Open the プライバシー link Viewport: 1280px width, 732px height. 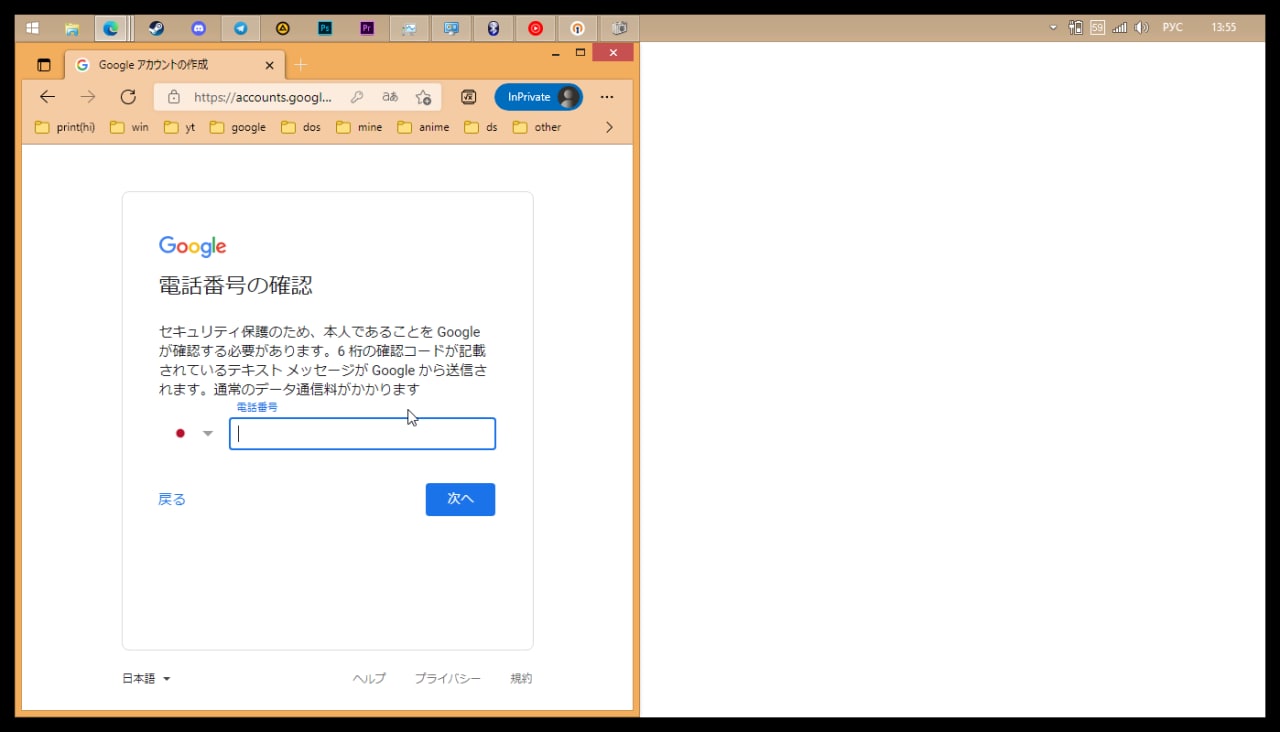pos(448,678)
